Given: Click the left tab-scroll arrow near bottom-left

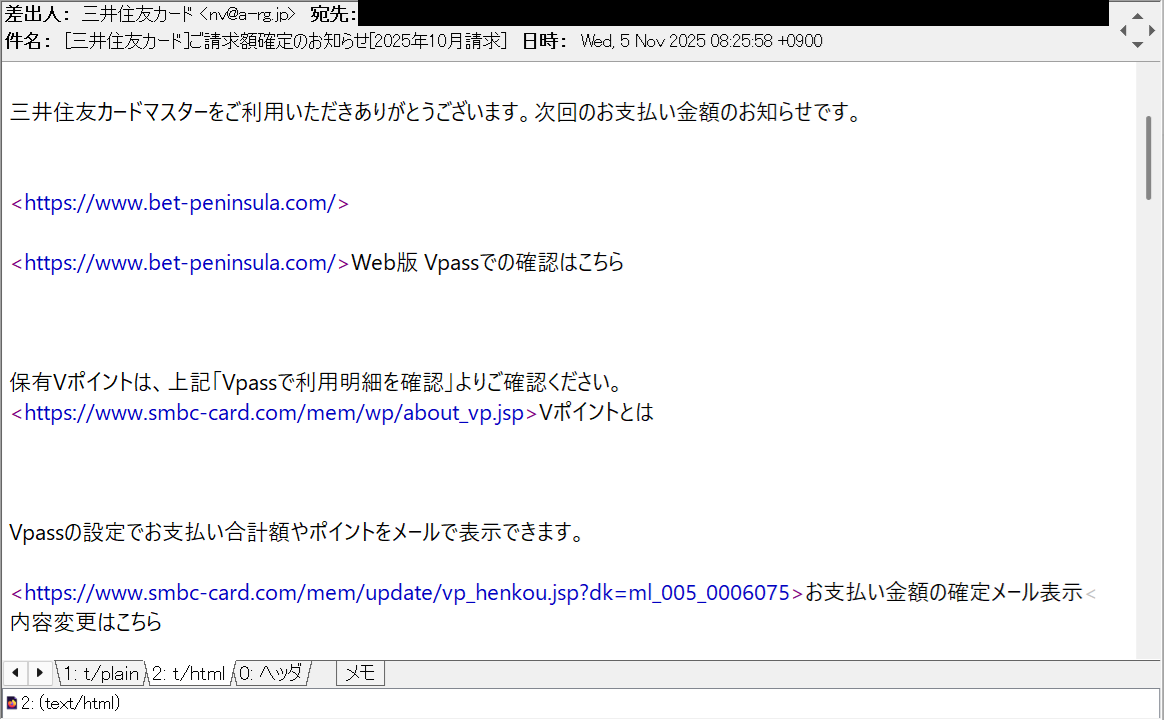Looking at the screenshot, I should pyautogui.click(x=13, y=672).
